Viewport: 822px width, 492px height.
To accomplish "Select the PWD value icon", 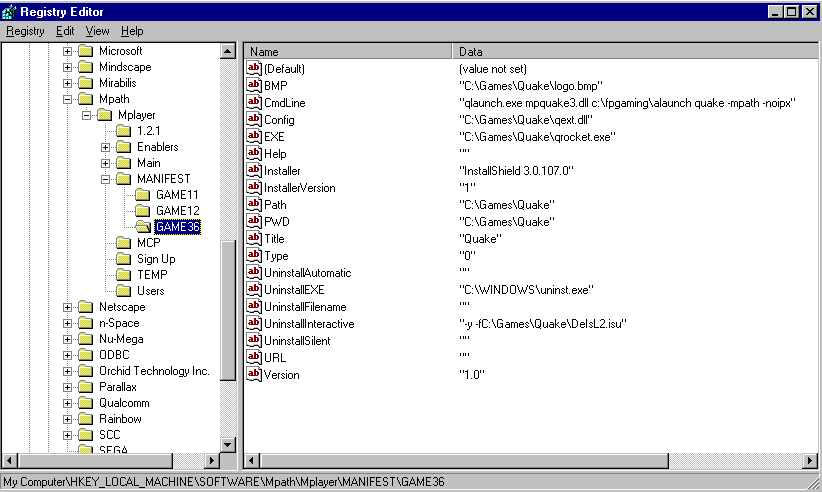I will point(254,221).
